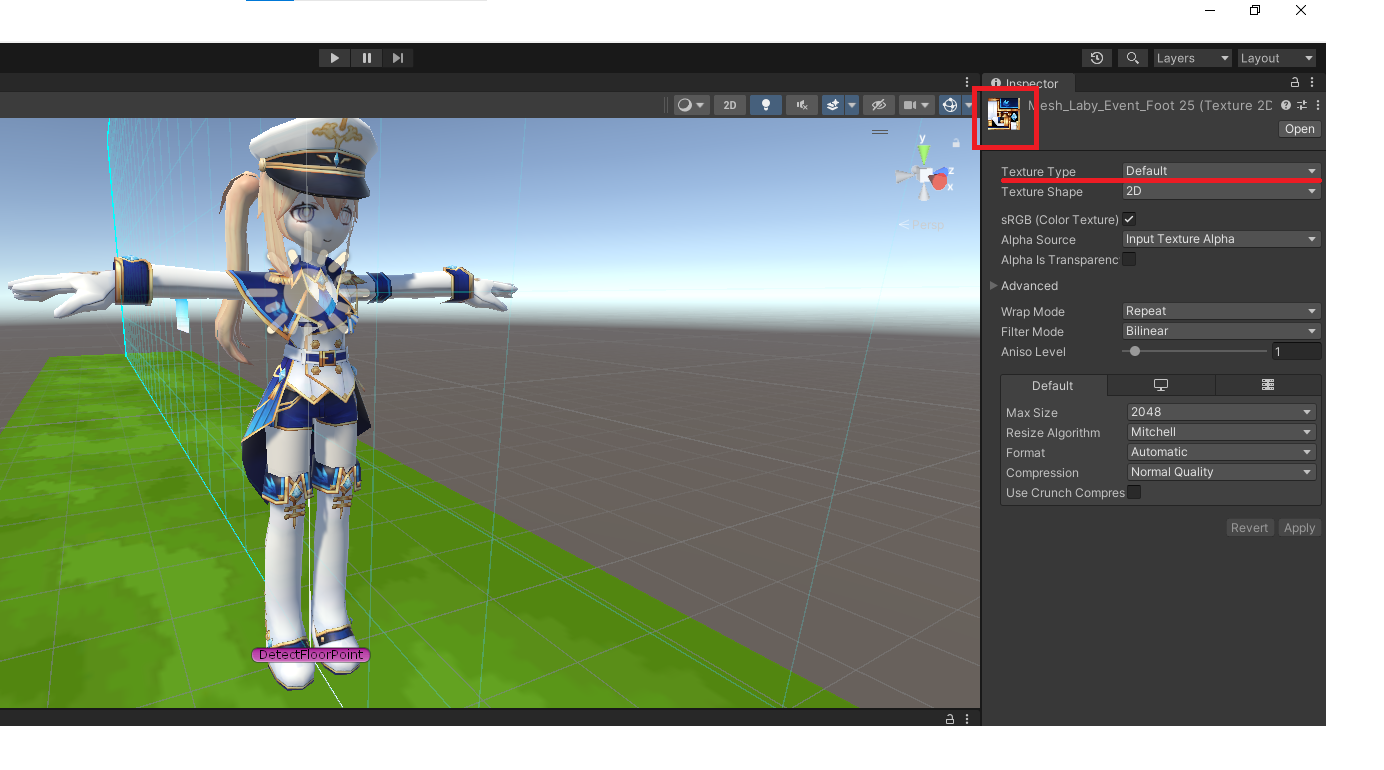Toggle the scene Gizmos icon
The height and width of the screenshot is (770, 1384).
(x=950, y=105)
